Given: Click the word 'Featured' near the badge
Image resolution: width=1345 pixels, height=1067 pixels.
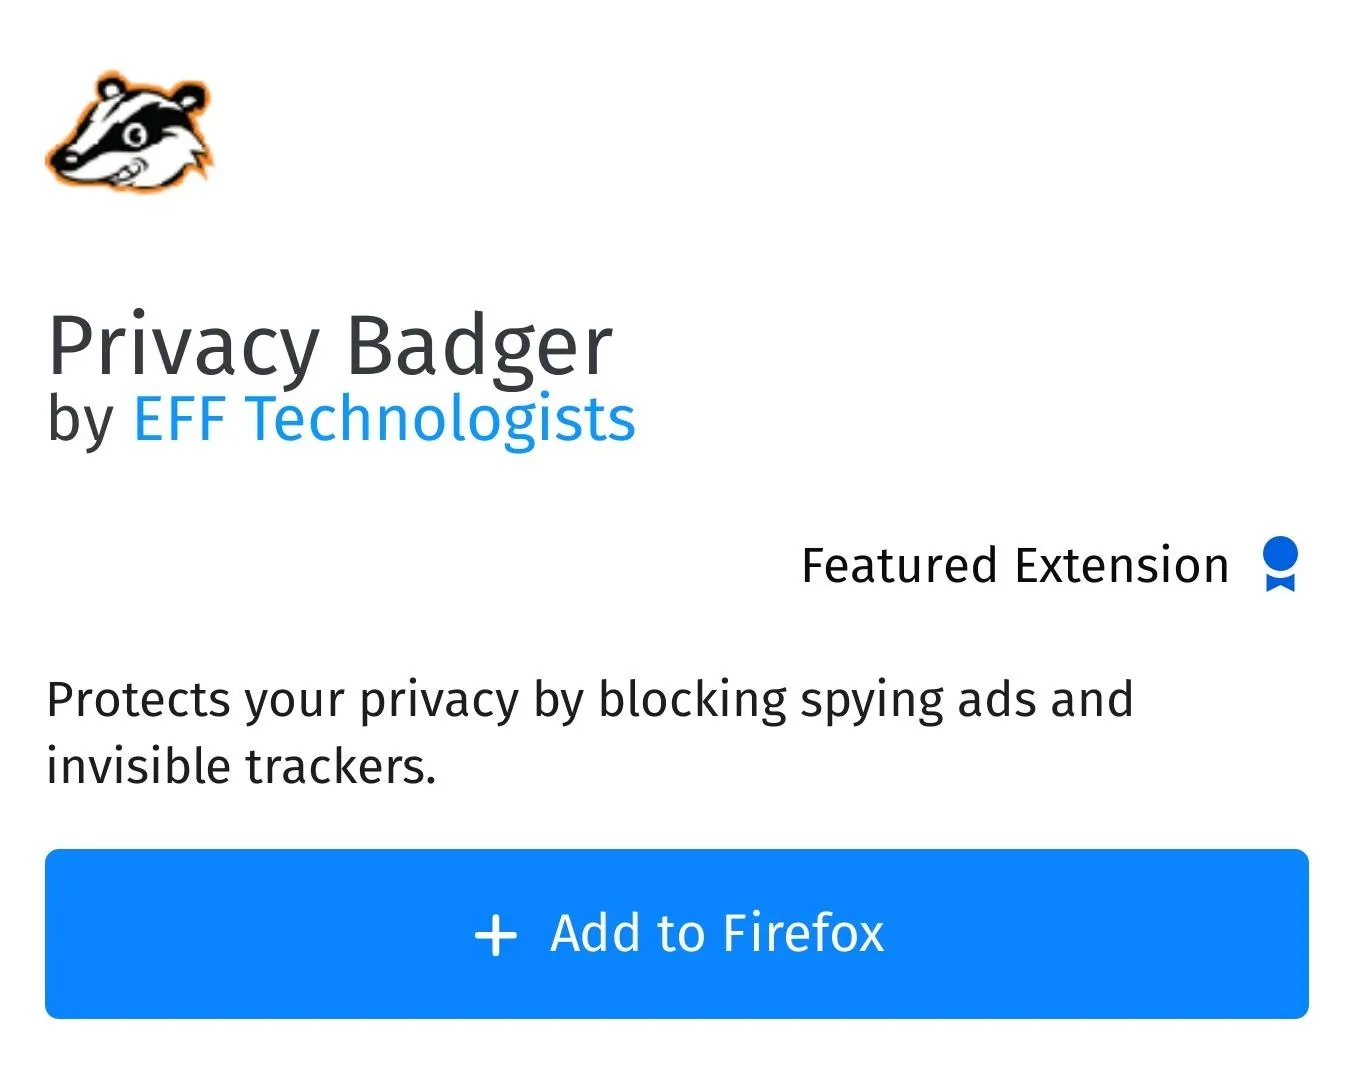Looking at the screenshot, I should (899, 566).
